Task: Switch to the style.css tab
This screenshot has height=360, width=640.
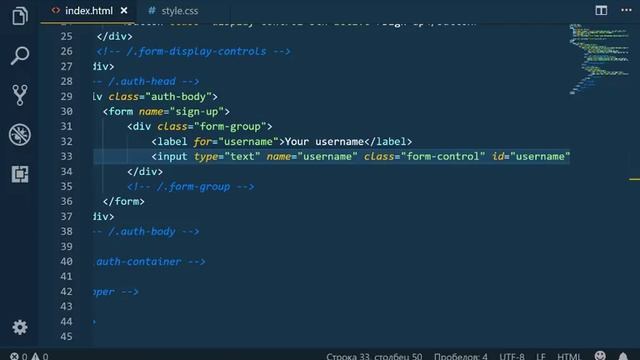Action: pos(180,11)
